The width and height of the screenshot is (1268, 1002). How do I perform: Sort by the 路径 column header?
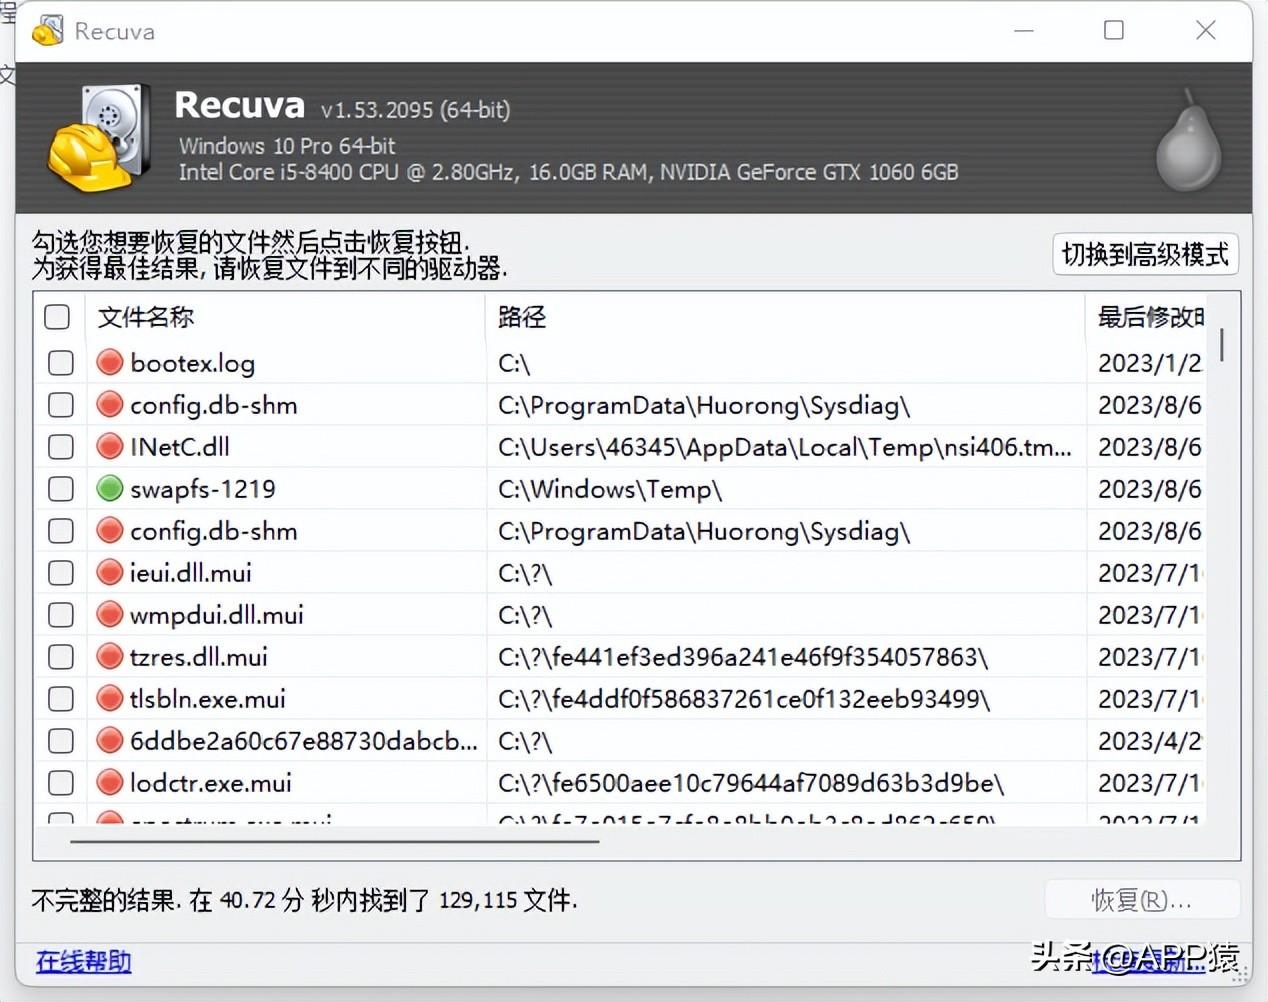point(786,317)
